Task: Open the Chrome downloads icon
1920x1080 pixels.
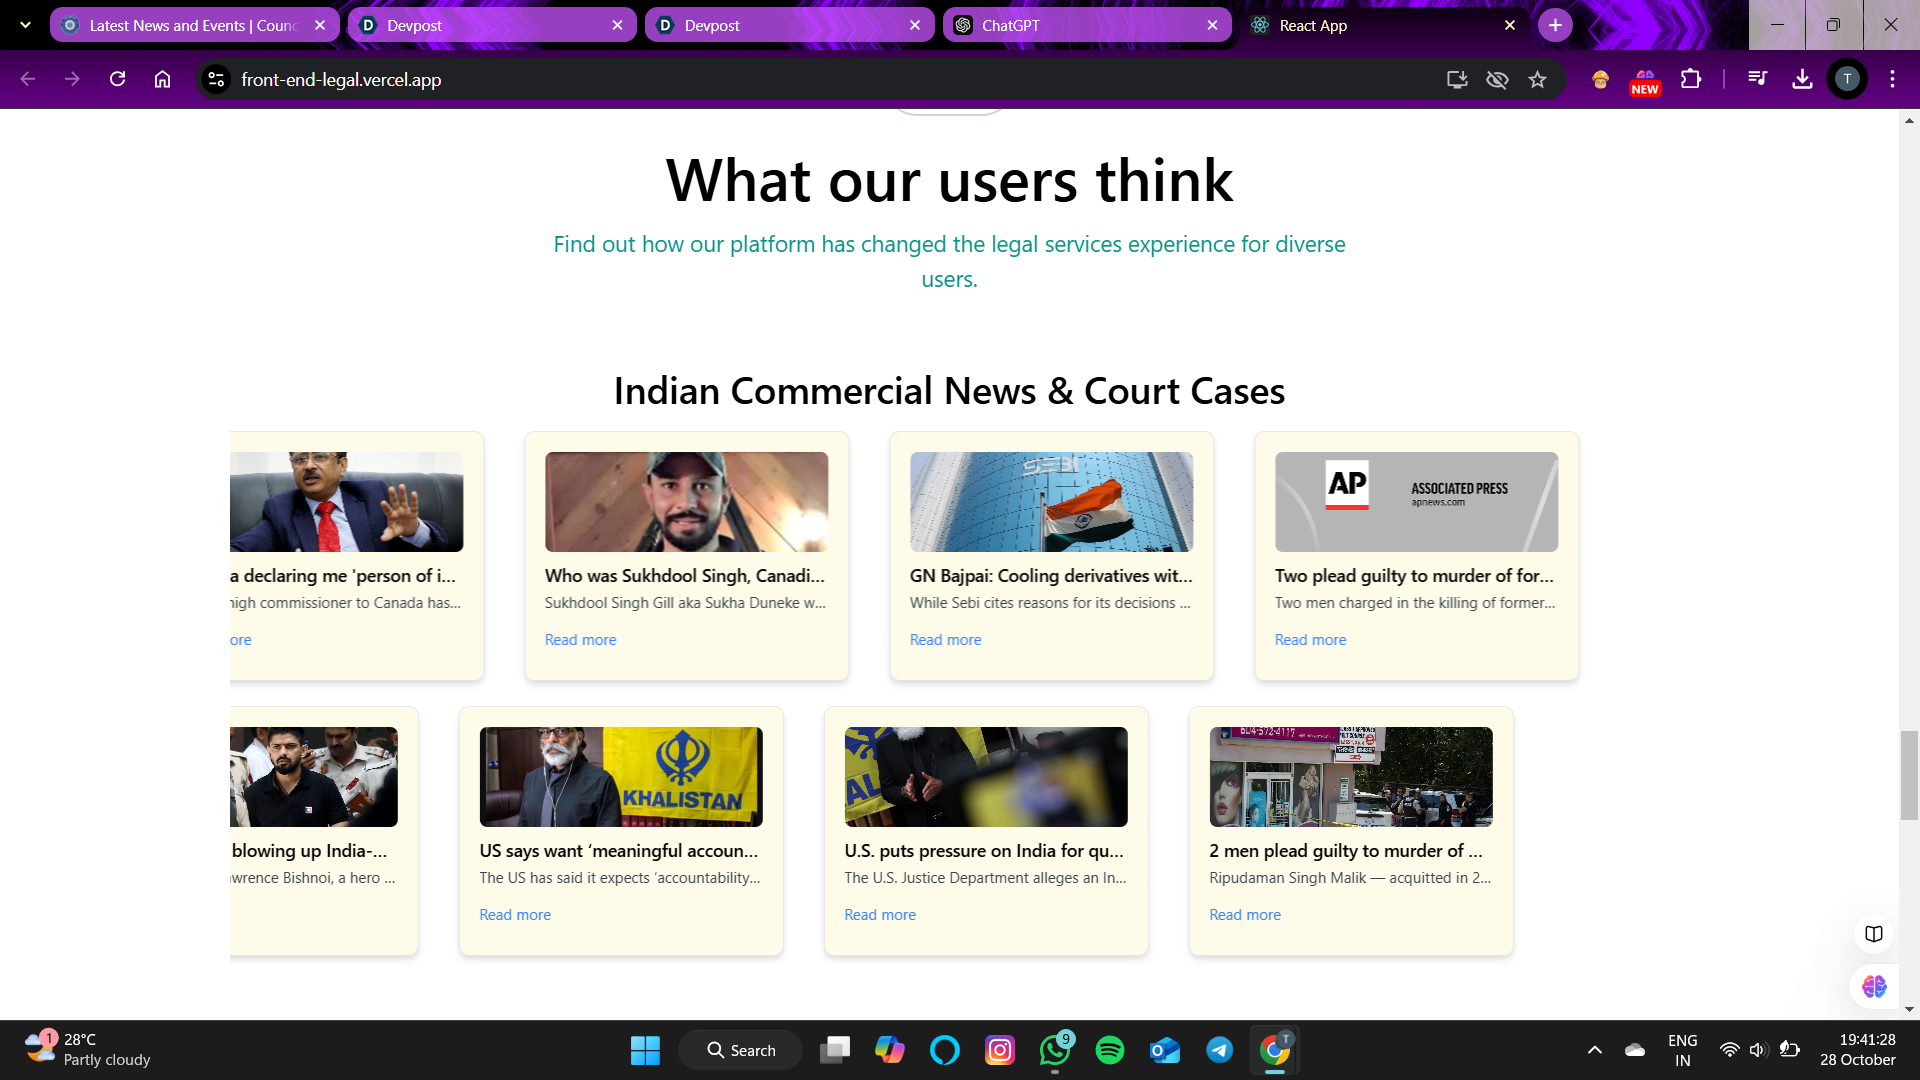Action: coord(1802,79)
